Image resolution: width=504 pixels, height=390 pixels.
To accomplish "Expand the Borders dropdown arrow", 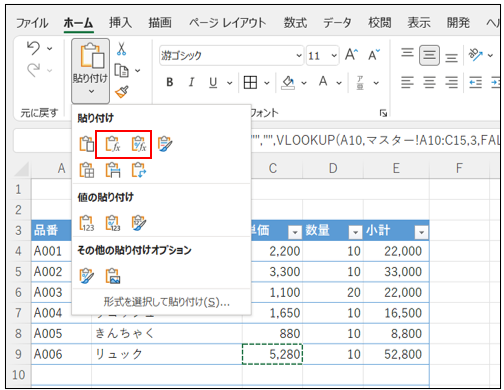I will (267, 83).
